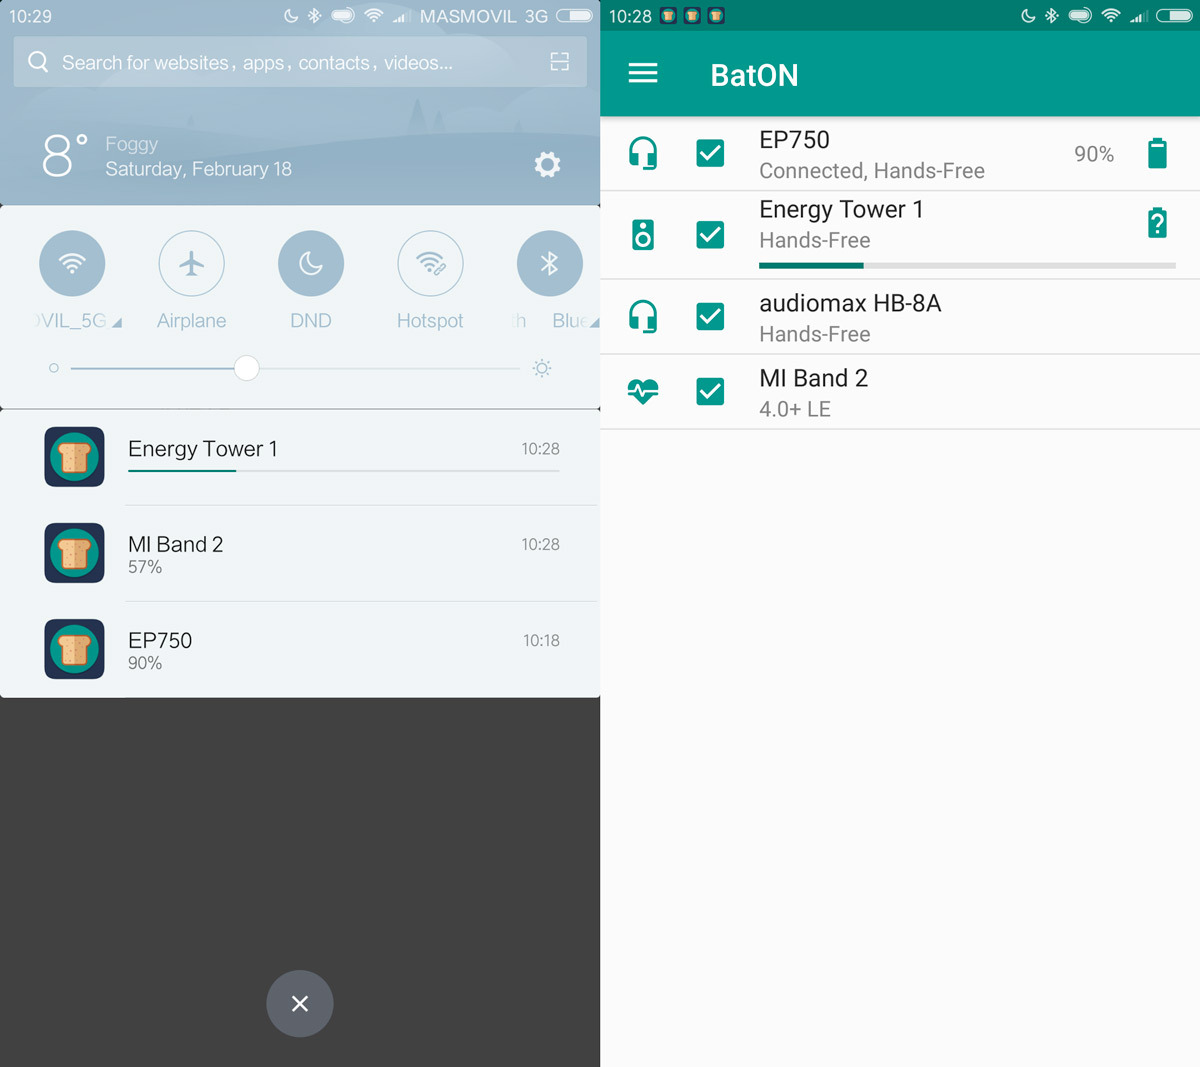Open the QR scan icon in search bar
Screen dimensions: 1200x1067
(560, 62)
